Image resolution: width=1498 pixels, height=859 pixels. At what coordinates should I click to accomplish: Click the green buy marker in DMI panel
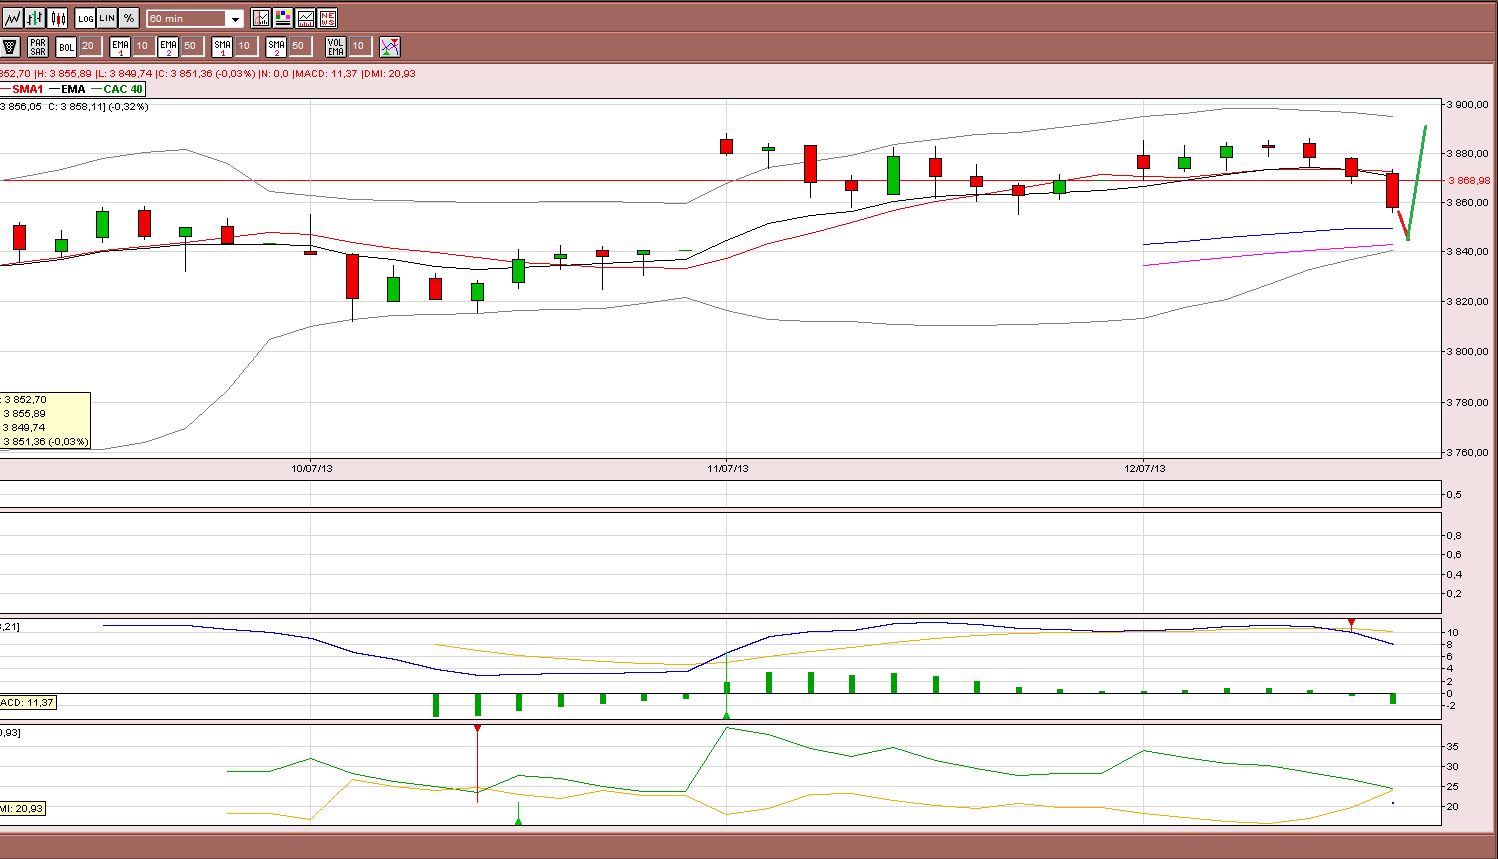coord(518,821)
